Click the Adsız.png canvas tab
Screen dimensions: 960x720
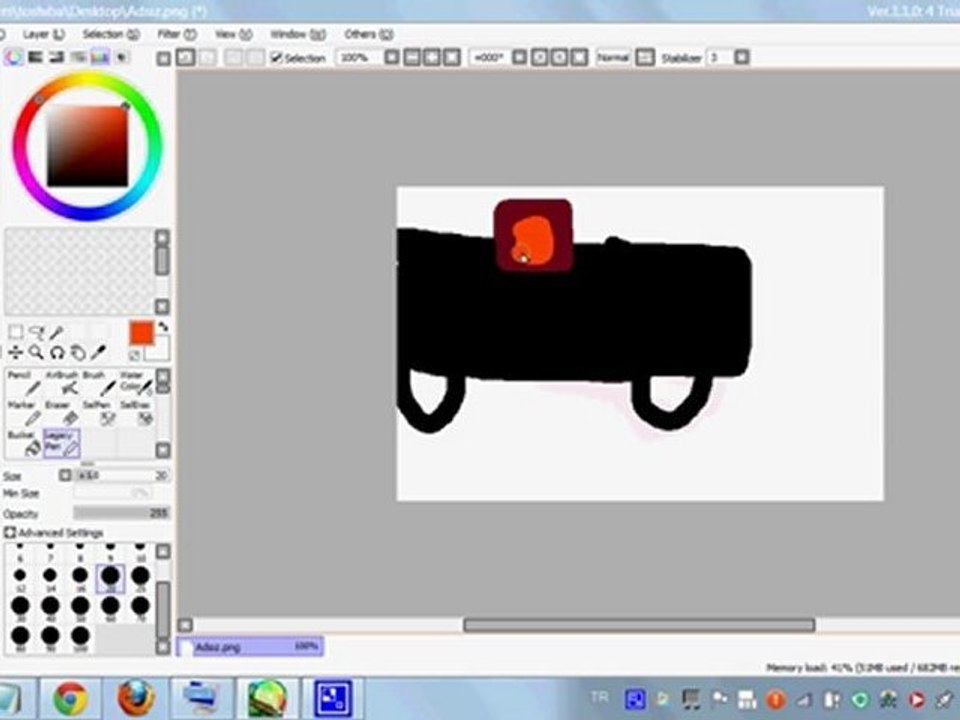coord(250,647)
